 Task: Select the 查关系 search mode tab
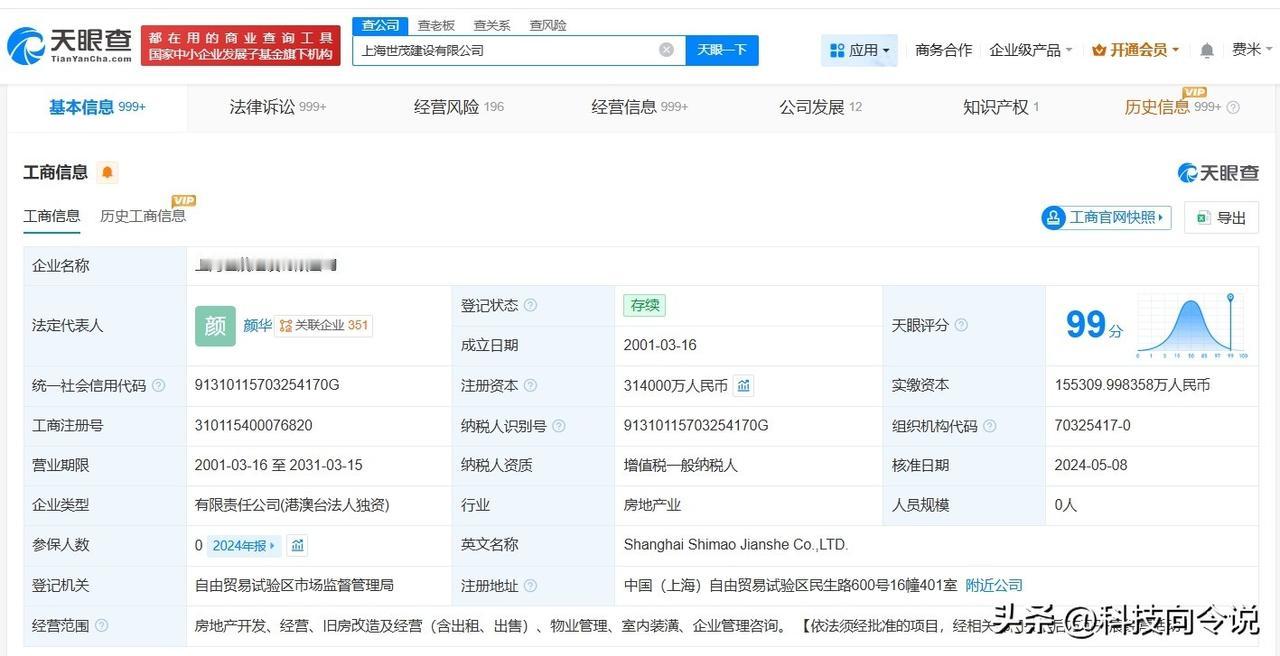click(492, 25)
